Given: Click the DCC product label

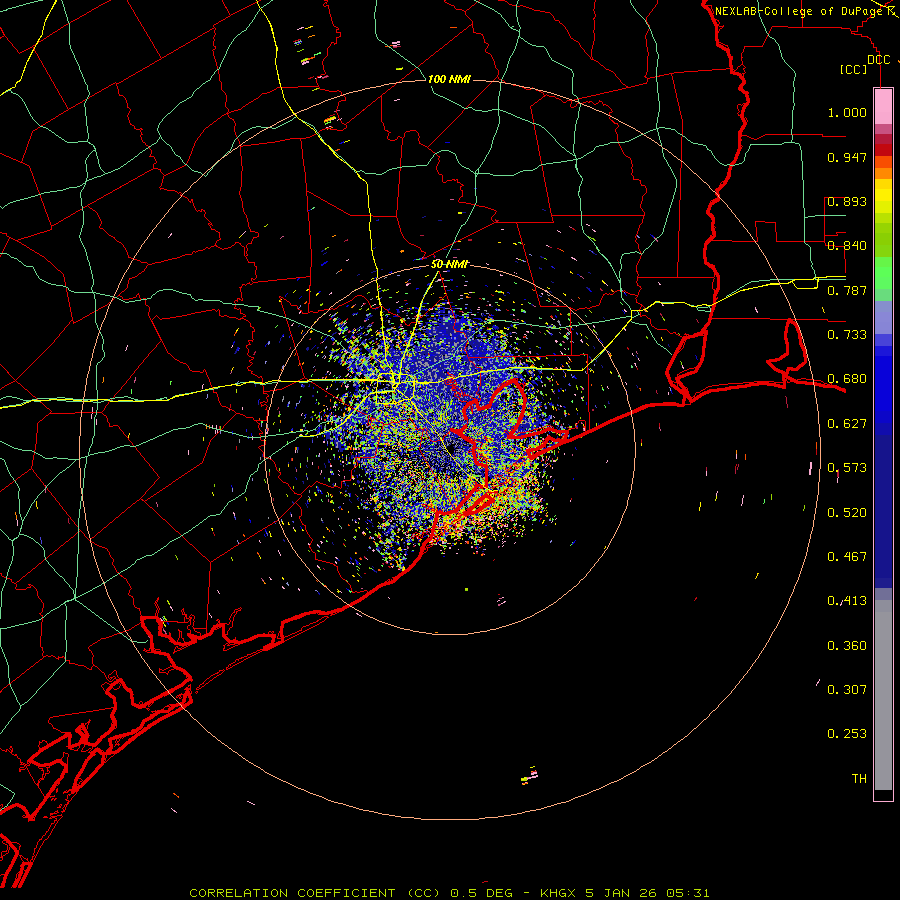Looking at the screenshot, I should click(878, 60).
